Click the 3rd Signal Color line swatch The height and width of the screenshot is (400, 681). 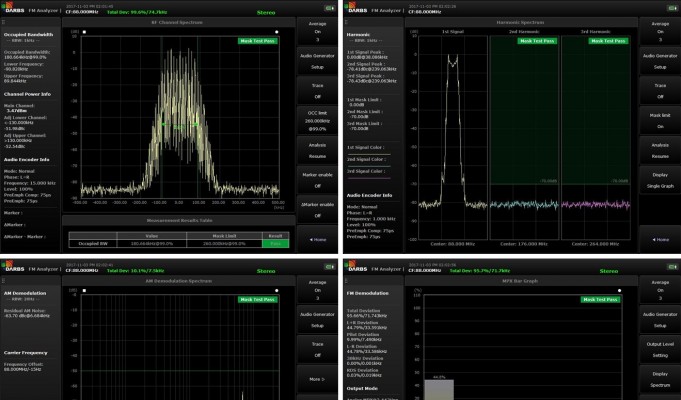pos(369,178)
